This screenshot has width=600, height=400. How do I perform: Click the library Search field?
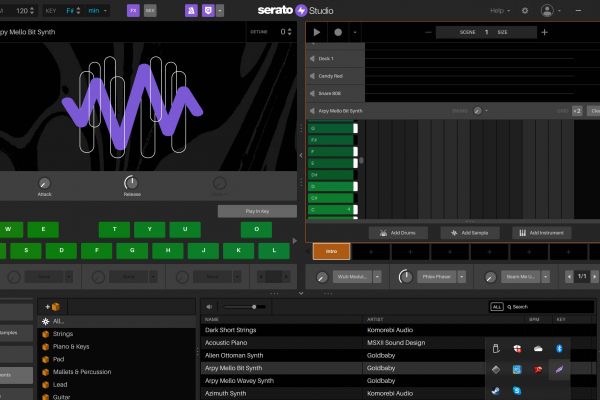tap(549, 307)
